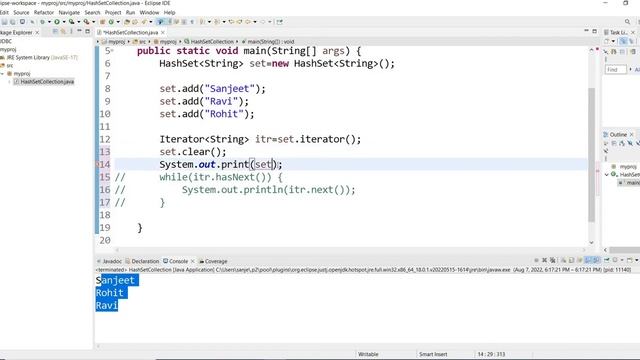640x360 pixels.
Task: Click the Toggle Breadcrumb toolbar icon
Action: pyautogui.click(x=160, y=22)
